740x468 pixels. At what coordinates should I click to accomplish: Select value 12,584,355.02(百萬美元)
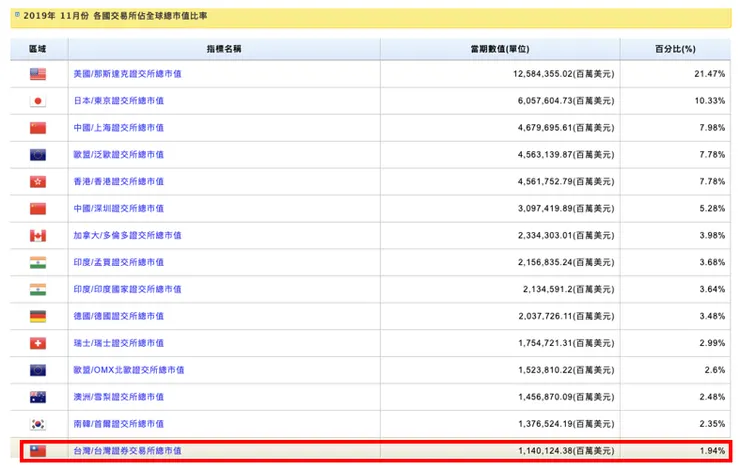563,74
